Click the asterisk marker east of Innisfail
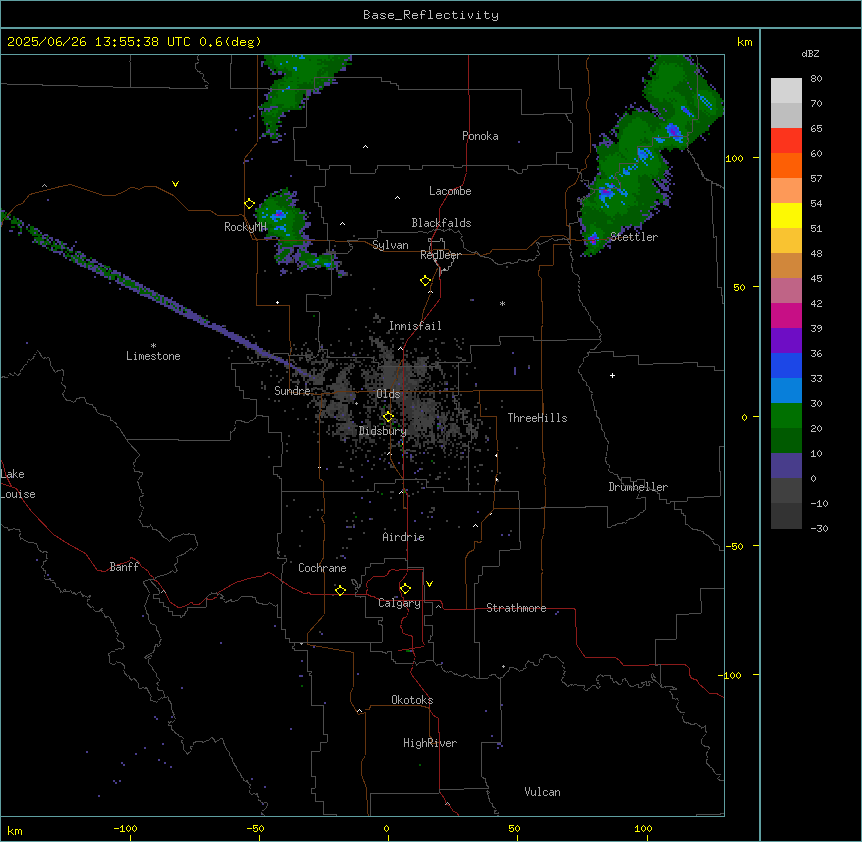Image resolution: width=862 pixels, height=842 pixels. (x=502, y=303)
